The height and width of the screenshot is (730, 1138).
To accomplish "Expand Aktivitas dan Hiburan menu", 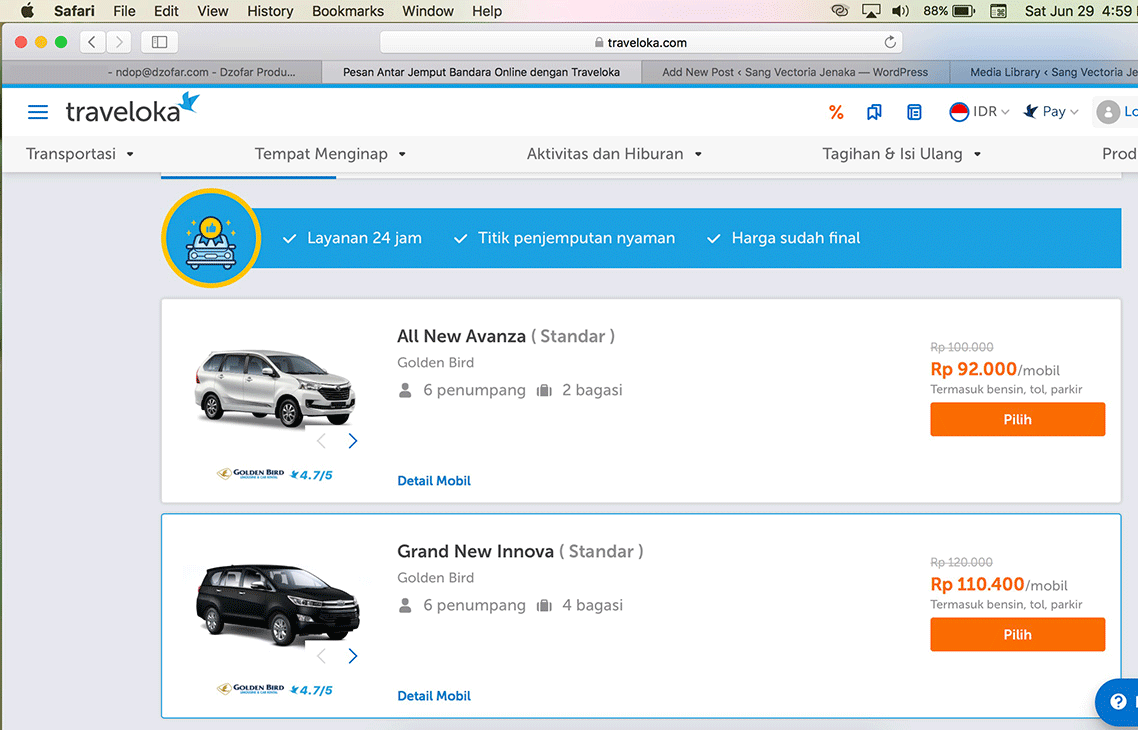I will (614, 154).
